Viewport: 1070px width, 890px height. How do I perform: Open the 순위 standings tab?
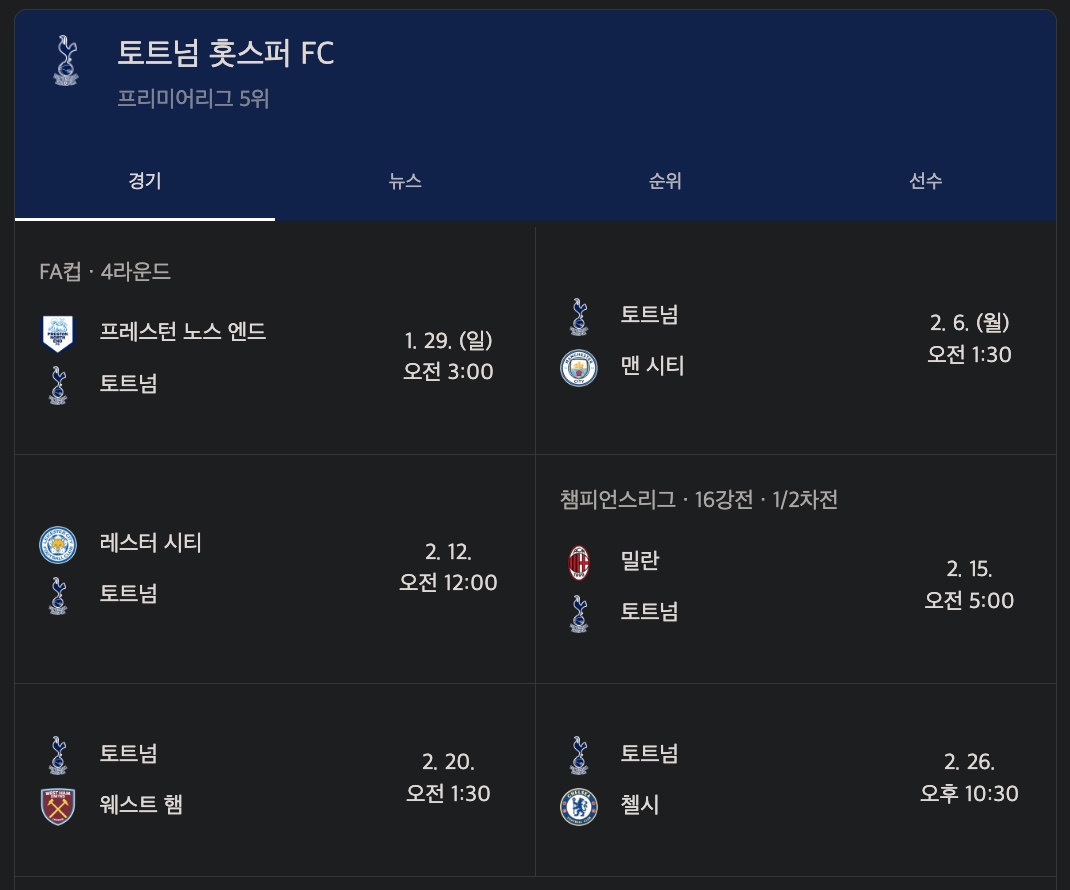pos(664,181)
